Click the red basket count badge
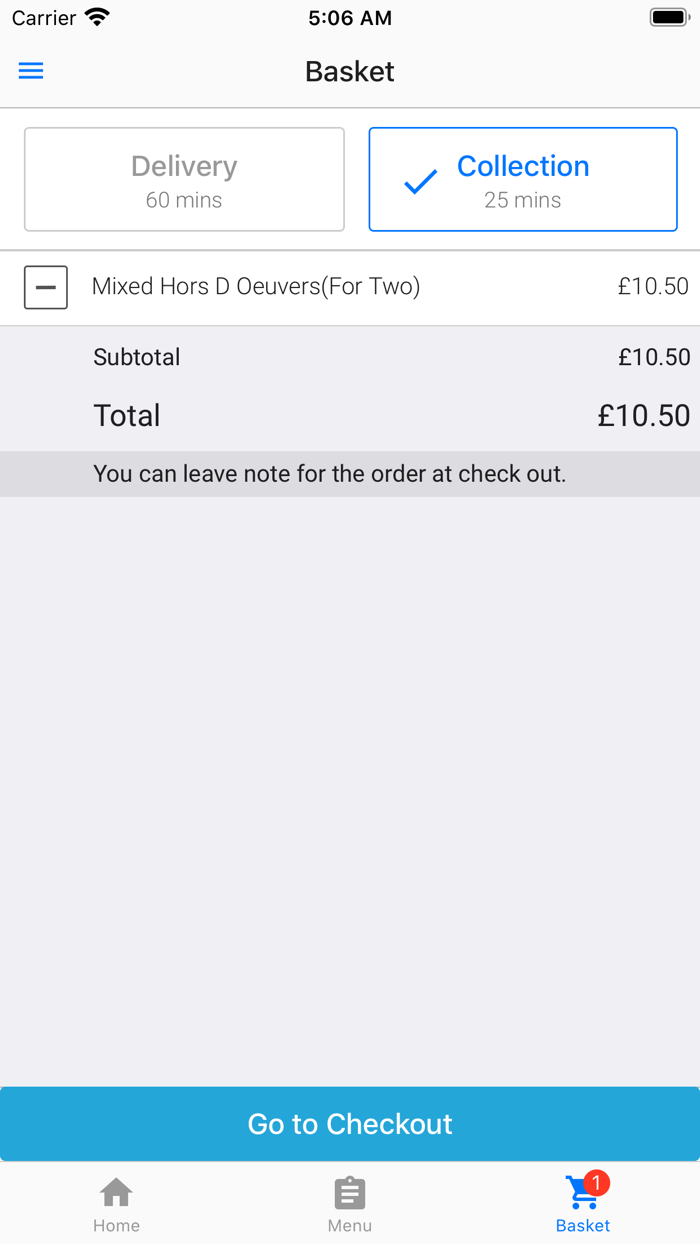This screenshot has width=700, height=1244. [x=597, y=1183]
